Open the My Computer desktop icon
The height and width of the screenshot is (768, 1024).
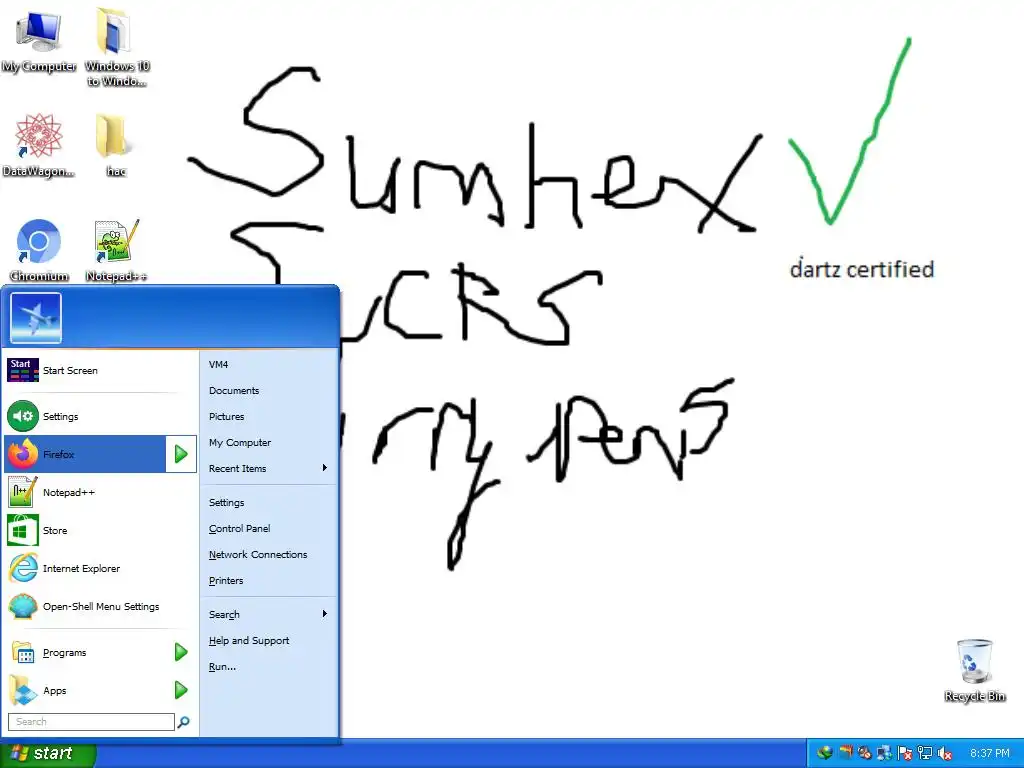(39, 40)
